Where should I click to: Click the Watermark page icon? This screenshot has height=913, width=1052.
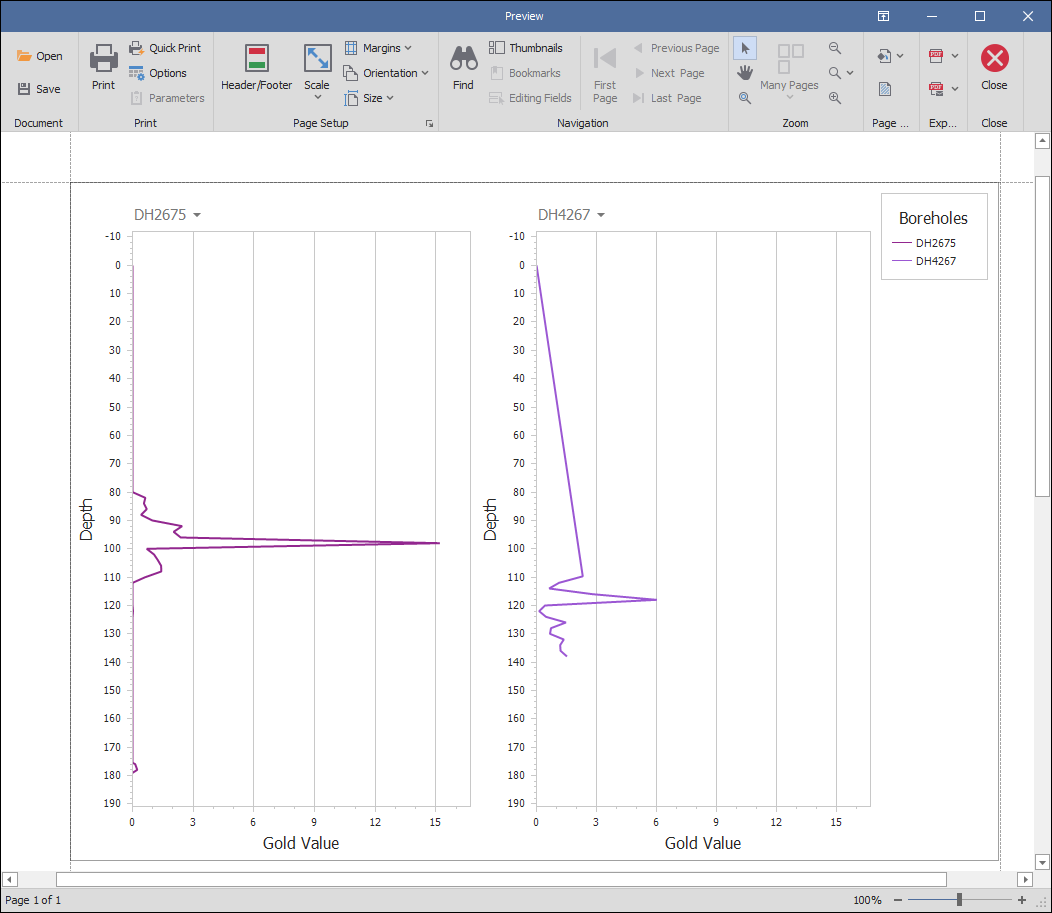[x=885, y=89]
